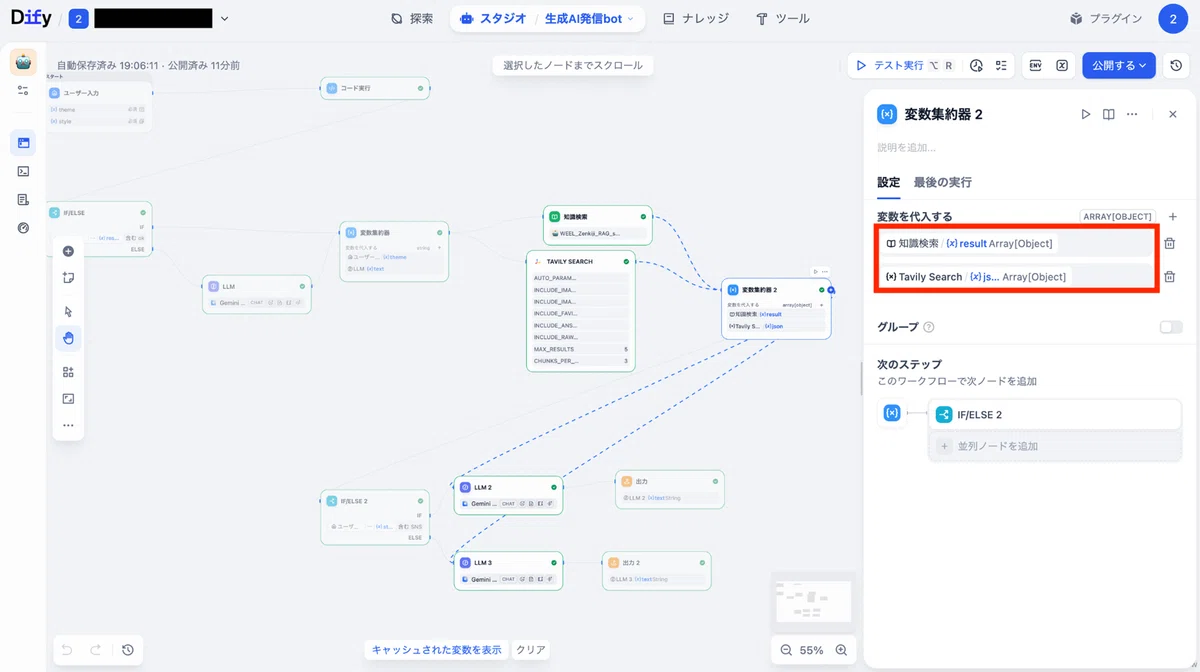The image size is (1200, 672).
Task: Open the ARRAY[OBJECT] type selector
Action: (x=1118, y=216)
